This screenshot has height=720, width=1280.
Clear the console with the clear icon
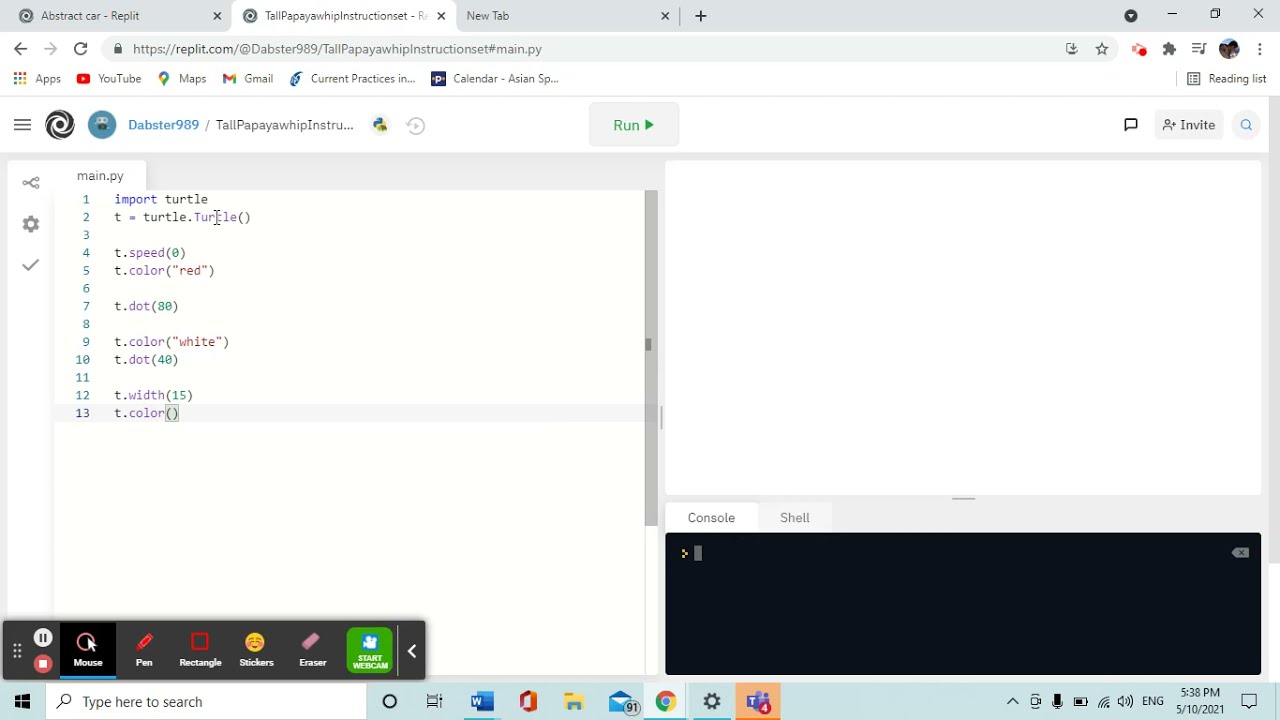click(x=1240, y=553)
